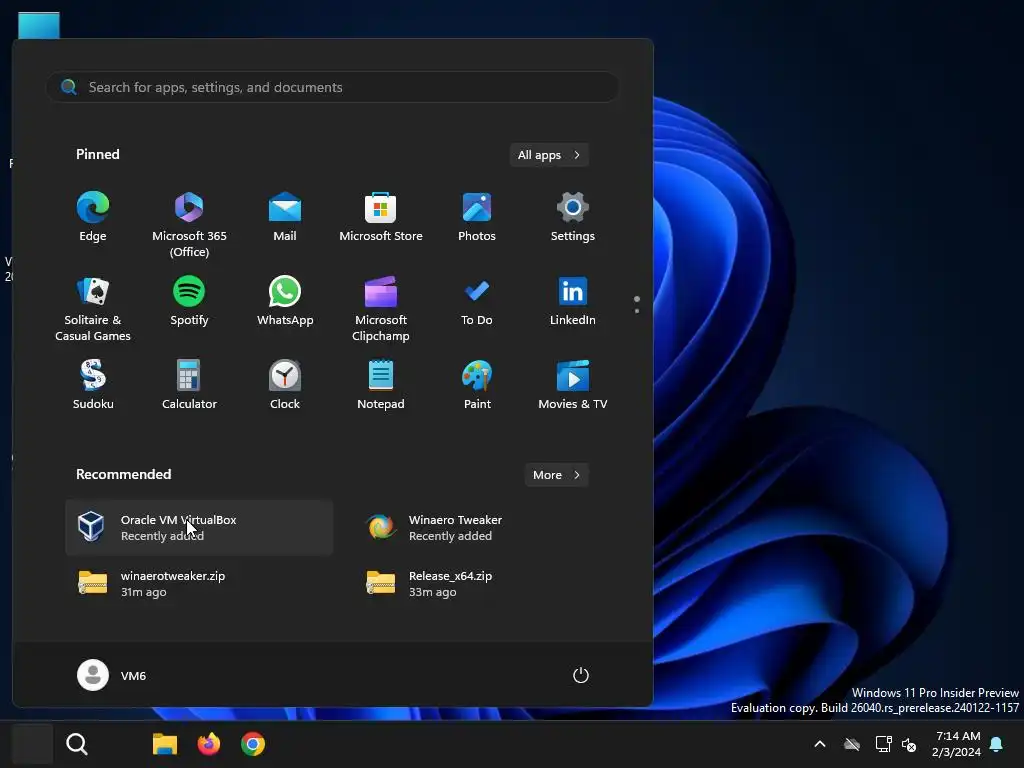
Task: Click the Start button on the taskbar
Action: tap(33, 744)
